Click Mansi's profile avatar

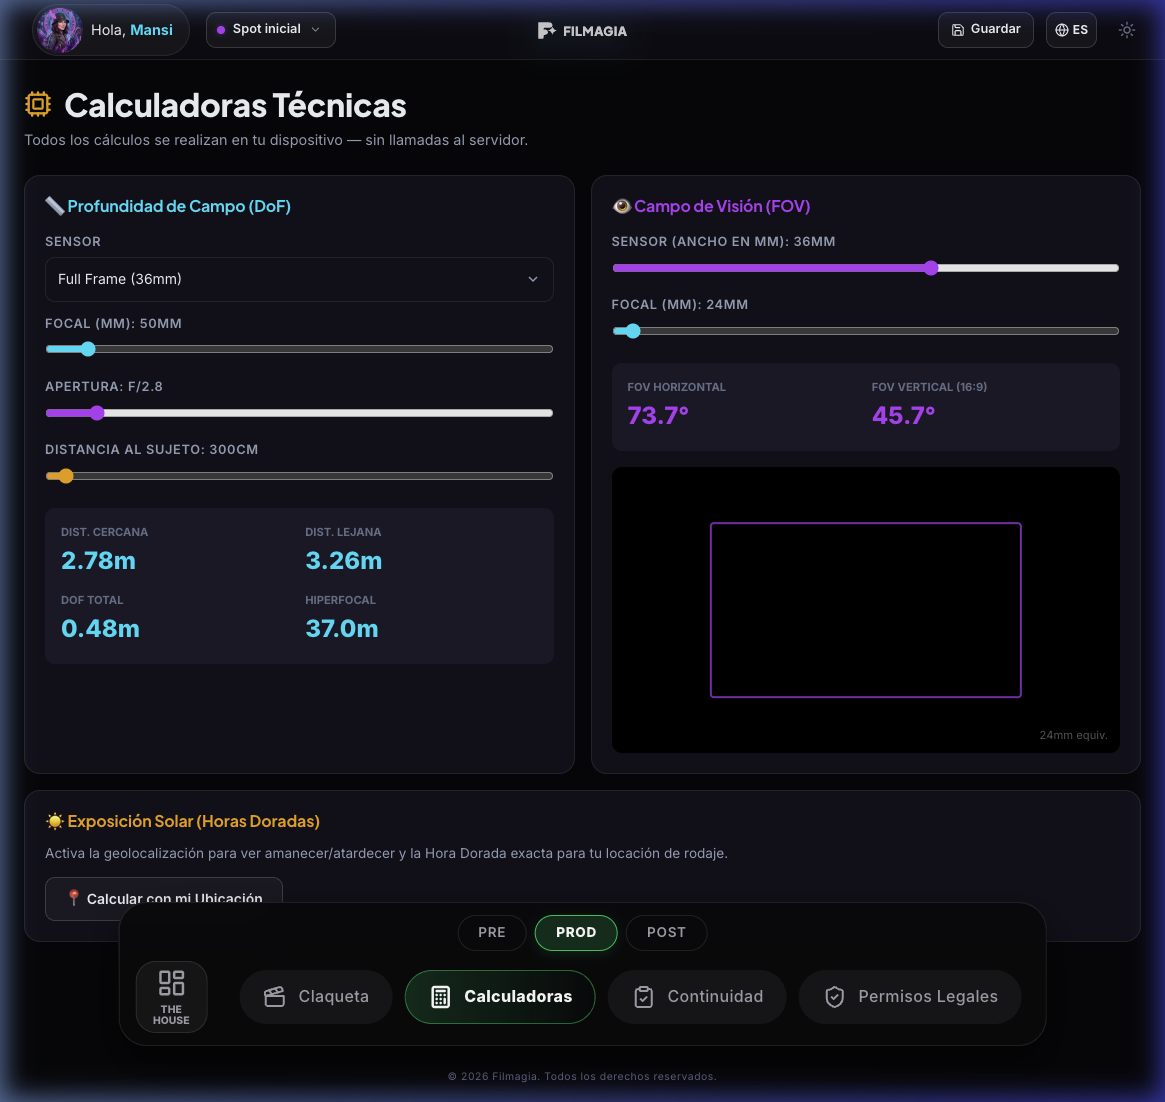tap(58, 30)
